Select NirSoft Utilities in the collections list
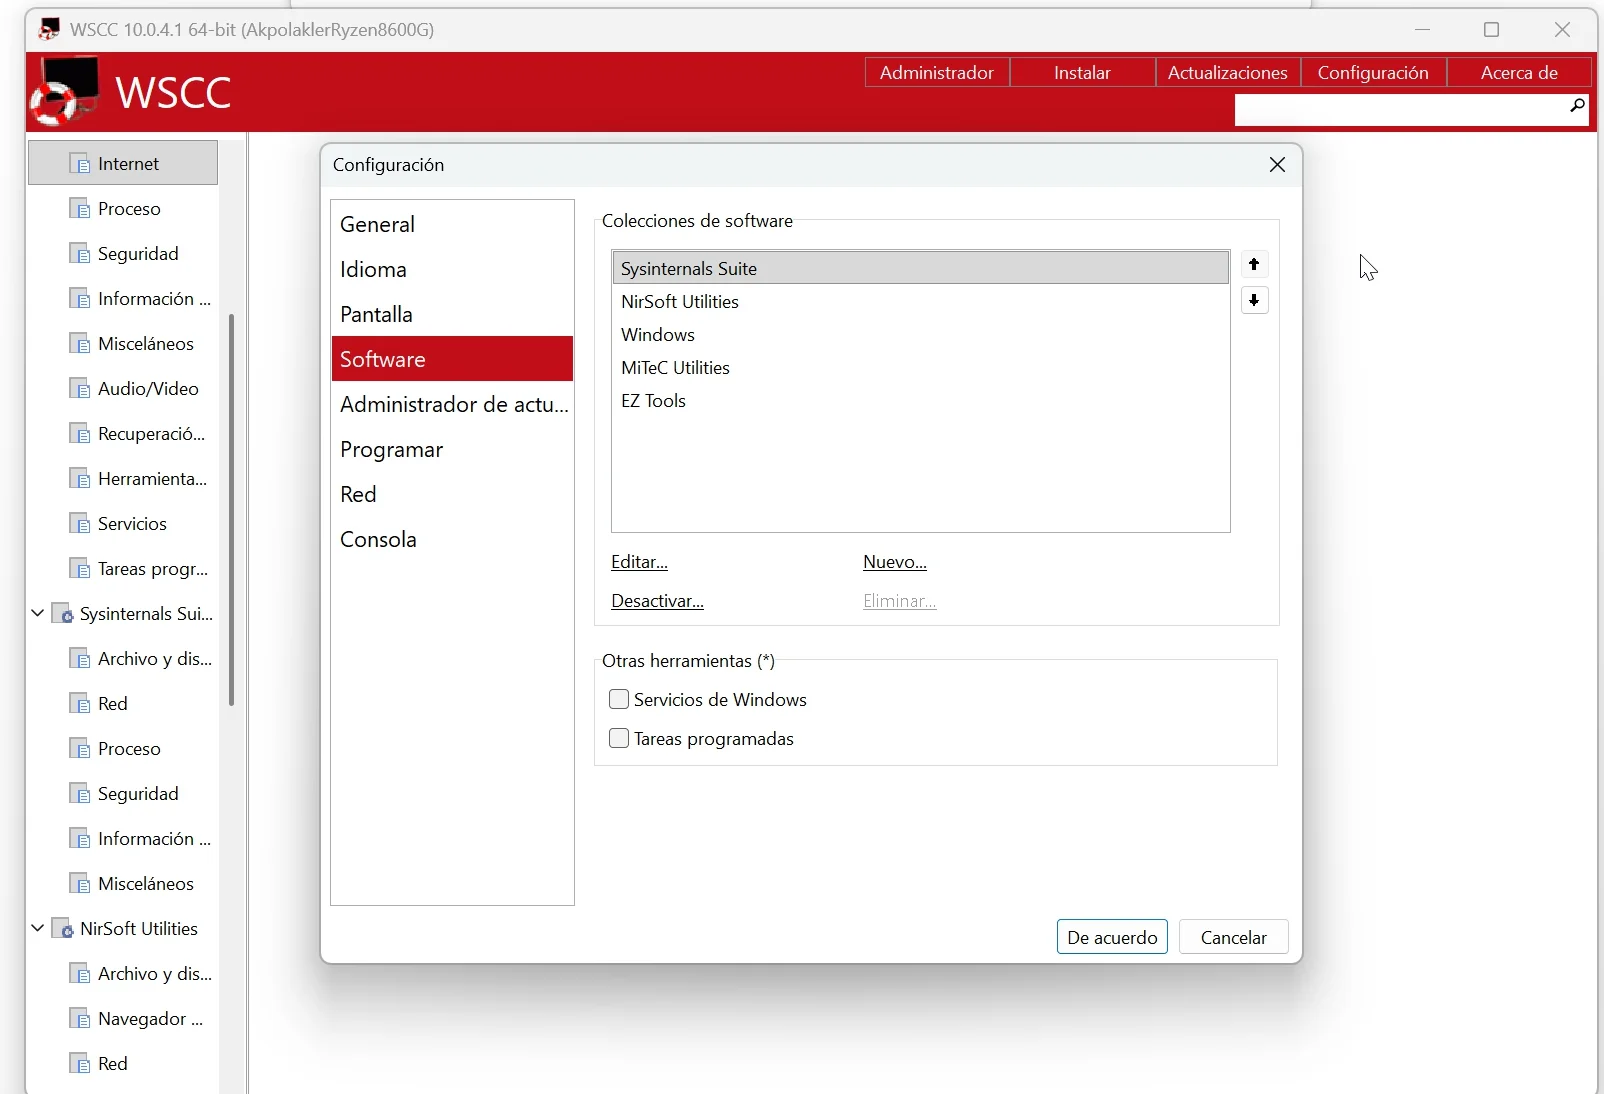Viewport: 1604px width, 1094px height. 920,301
